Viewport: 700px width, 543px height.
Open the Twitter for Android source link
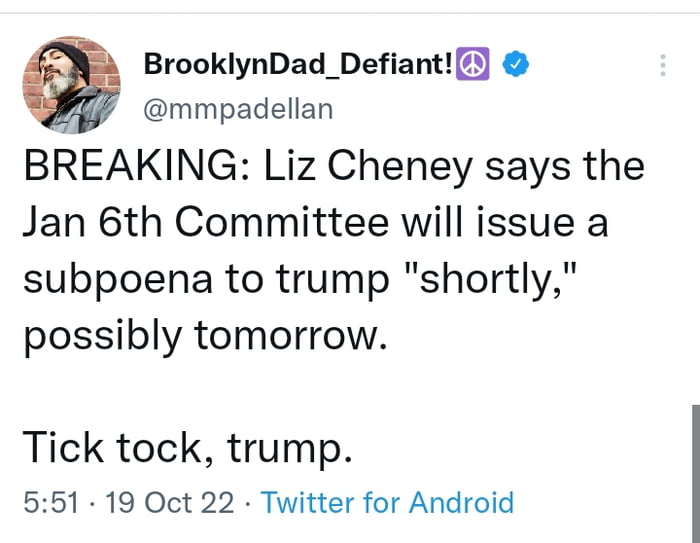(387, 501)
